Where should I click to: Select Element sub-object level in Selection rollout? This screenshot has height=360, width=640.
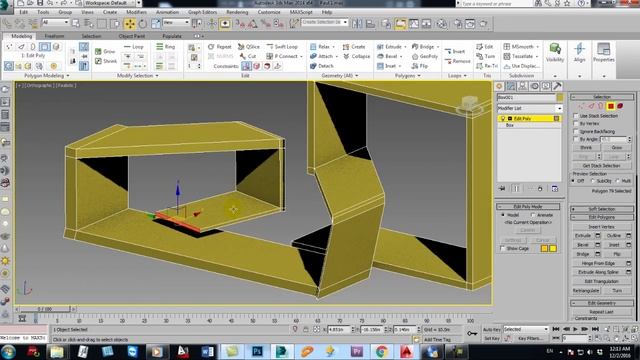(x=620, y=106)
